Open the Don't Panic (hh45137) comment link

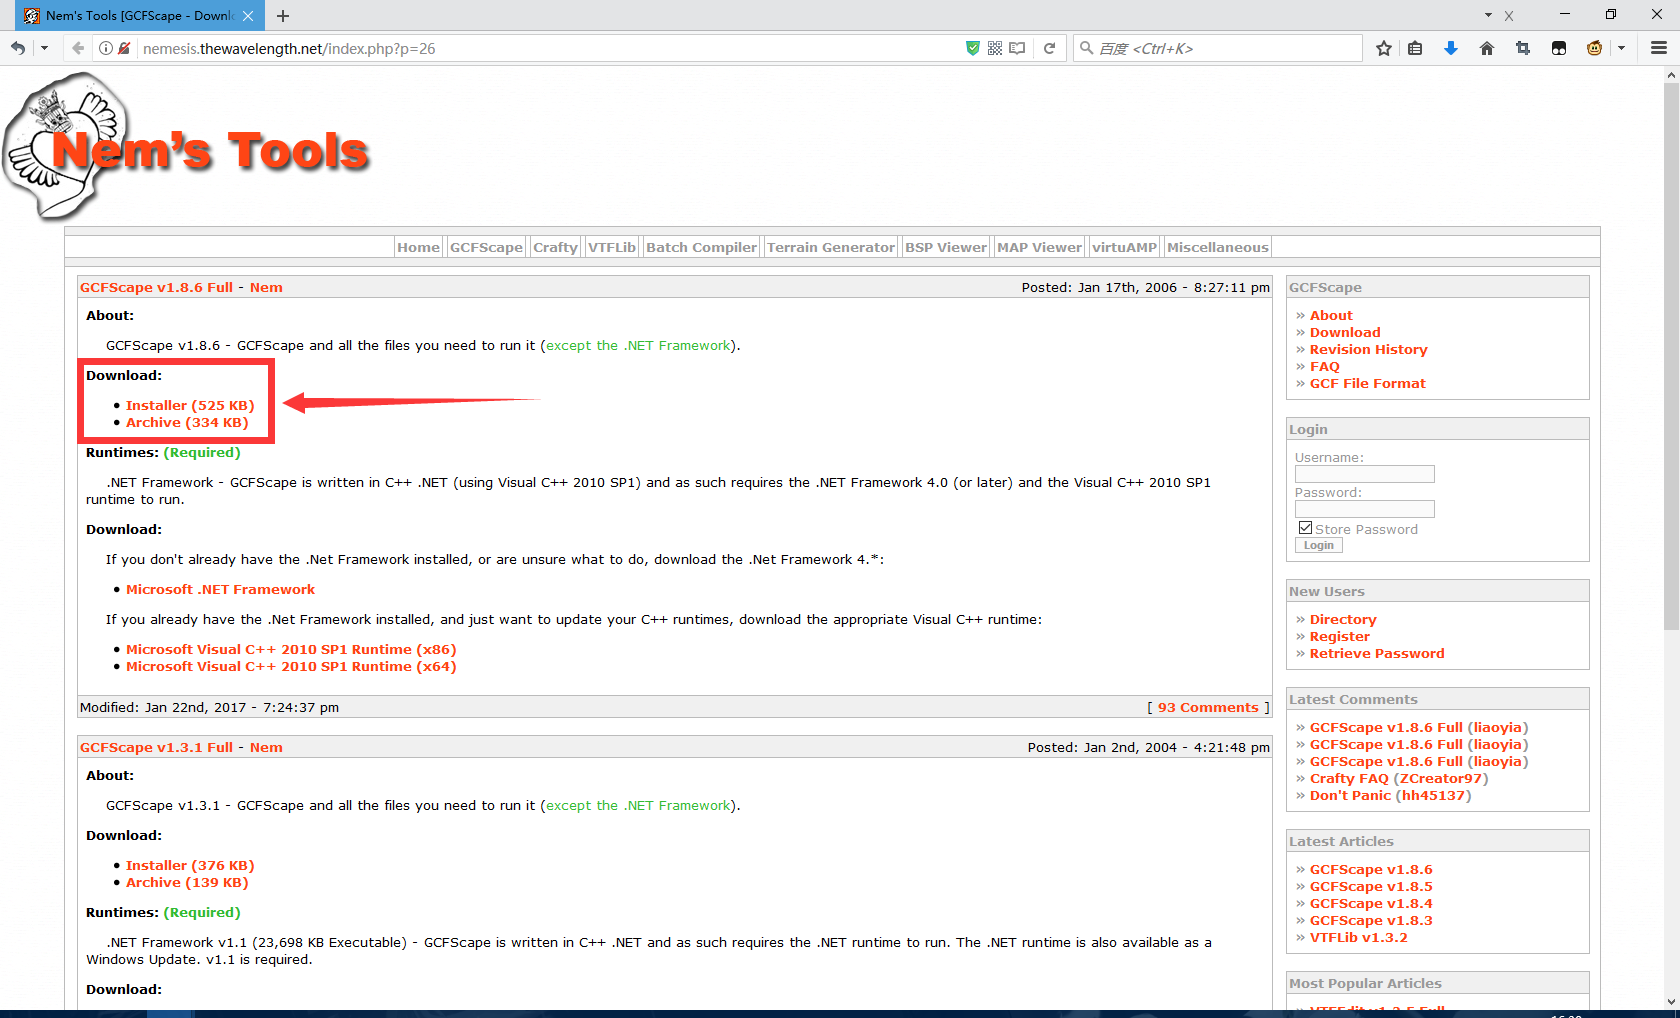[1390, 795]
